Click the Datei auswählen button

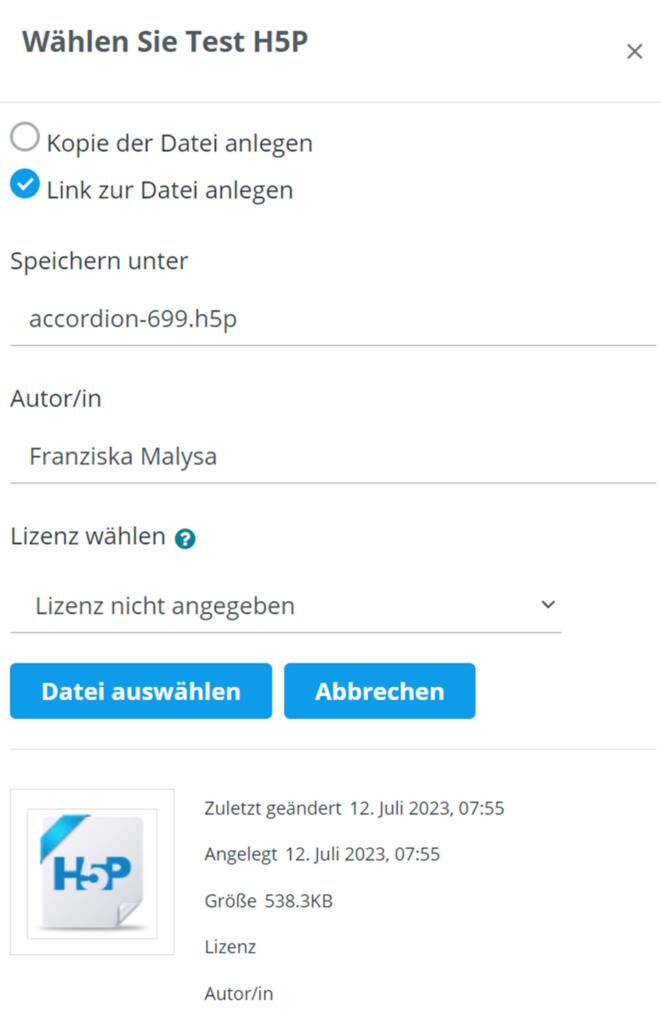pyautogui.click(x=141, y=691)
